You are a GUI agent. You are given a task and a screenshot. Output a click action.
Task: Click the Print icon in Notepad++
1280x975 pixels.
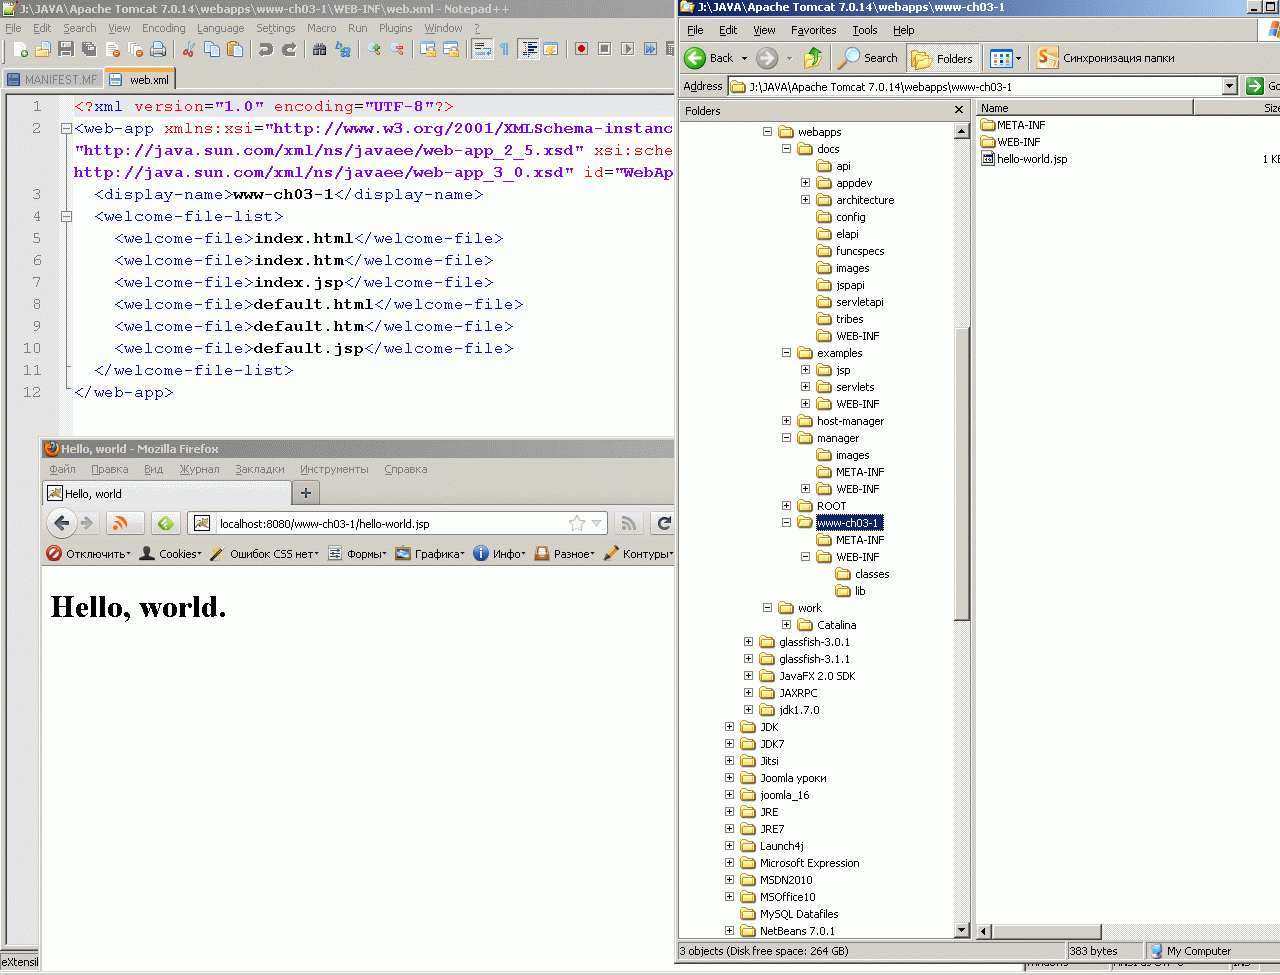(x=158, y=49)
